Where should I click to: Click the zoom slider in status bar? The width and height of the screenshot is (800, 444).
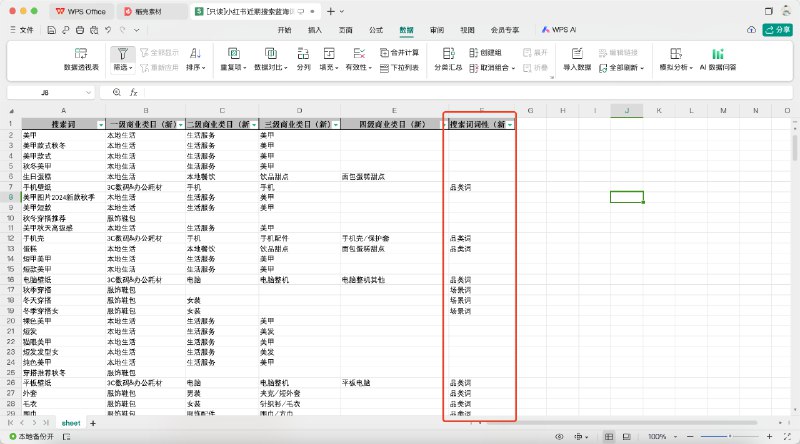(x=730, y=436)
